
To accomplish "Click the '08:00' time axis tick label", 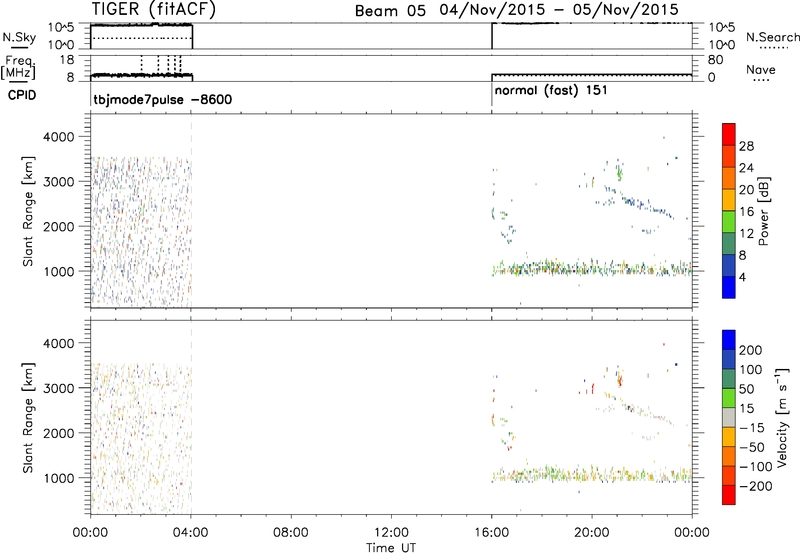I will tap(291, 533).
